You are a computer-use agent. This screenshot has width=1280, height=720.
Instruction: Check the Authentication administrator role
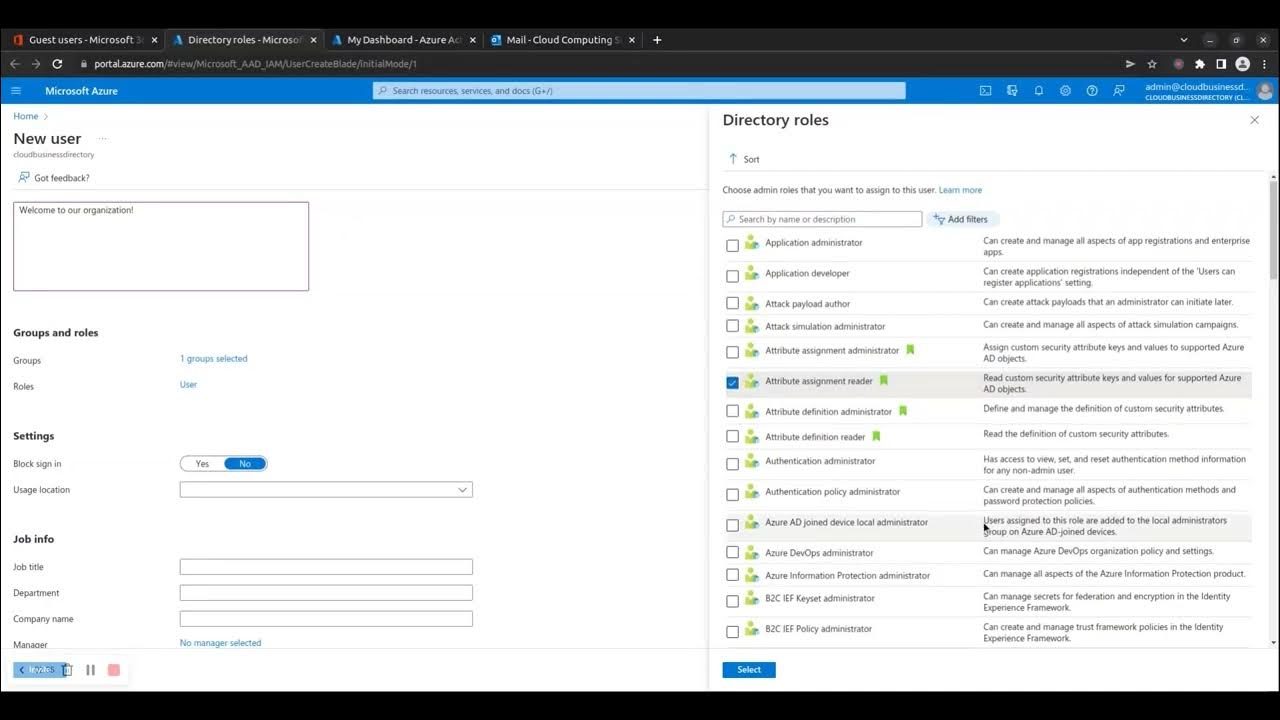coord(733,464)
